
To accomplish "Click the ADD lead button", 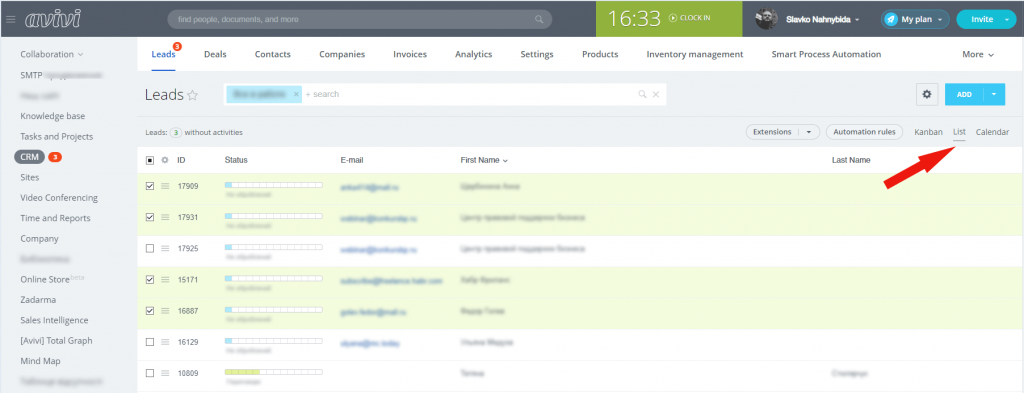I will [x=964, y=94].
